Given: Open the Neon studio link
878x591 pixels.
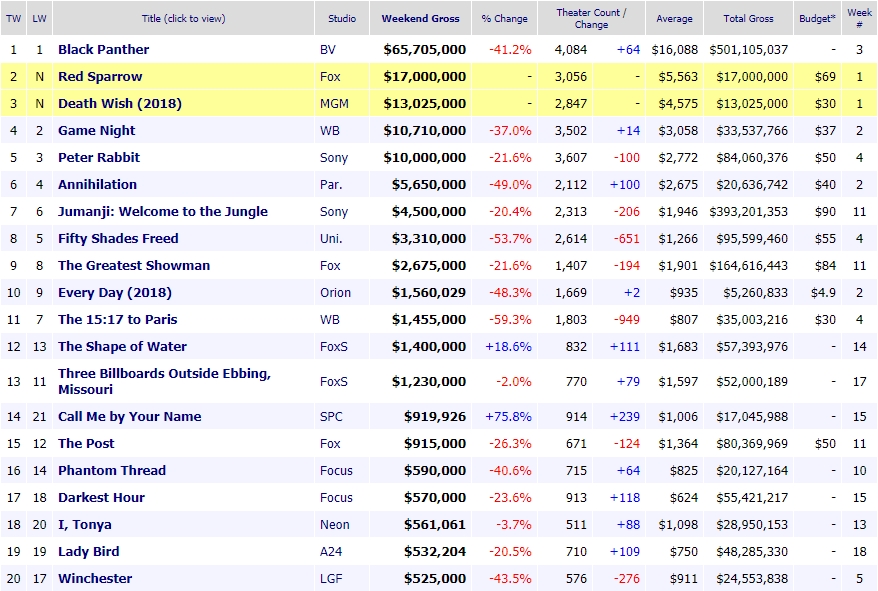Looking at the screenshot, I should [334, 524].
